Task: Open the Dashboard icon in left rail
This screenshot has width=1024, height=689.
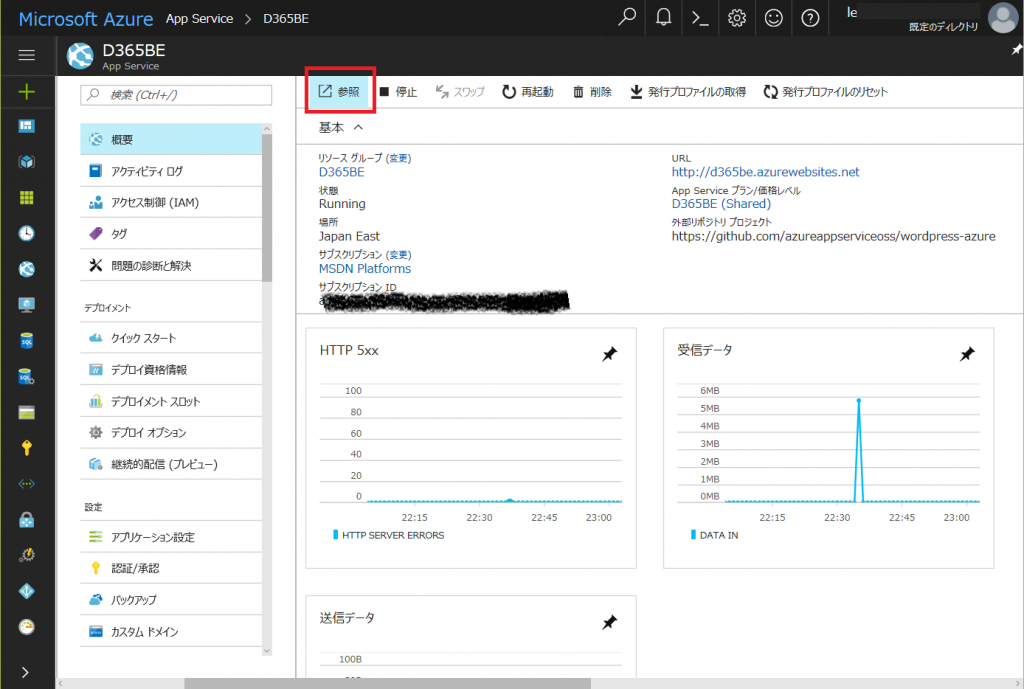Action: click(26, 126)
